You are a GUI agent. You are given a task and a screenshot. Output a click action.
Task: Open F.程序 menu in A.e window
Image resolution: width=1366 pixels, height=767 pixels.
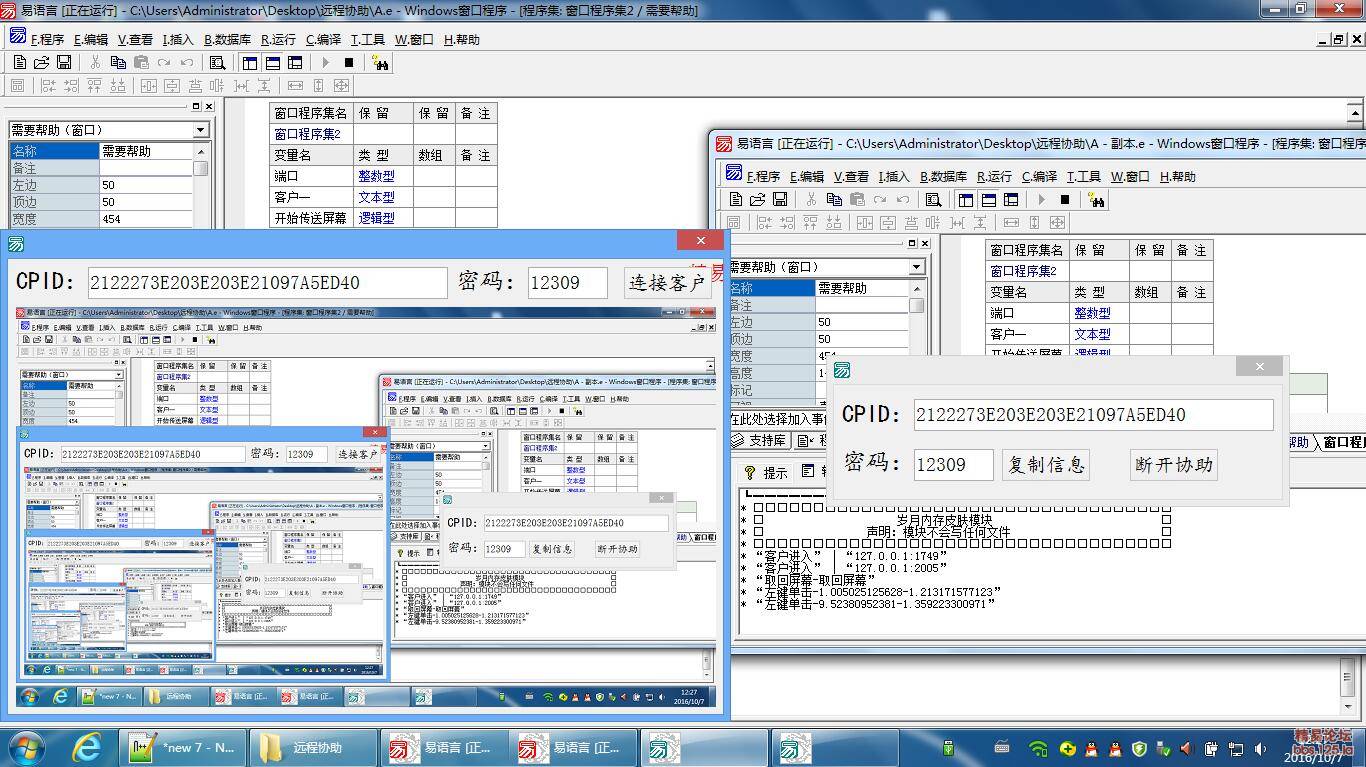47,40
